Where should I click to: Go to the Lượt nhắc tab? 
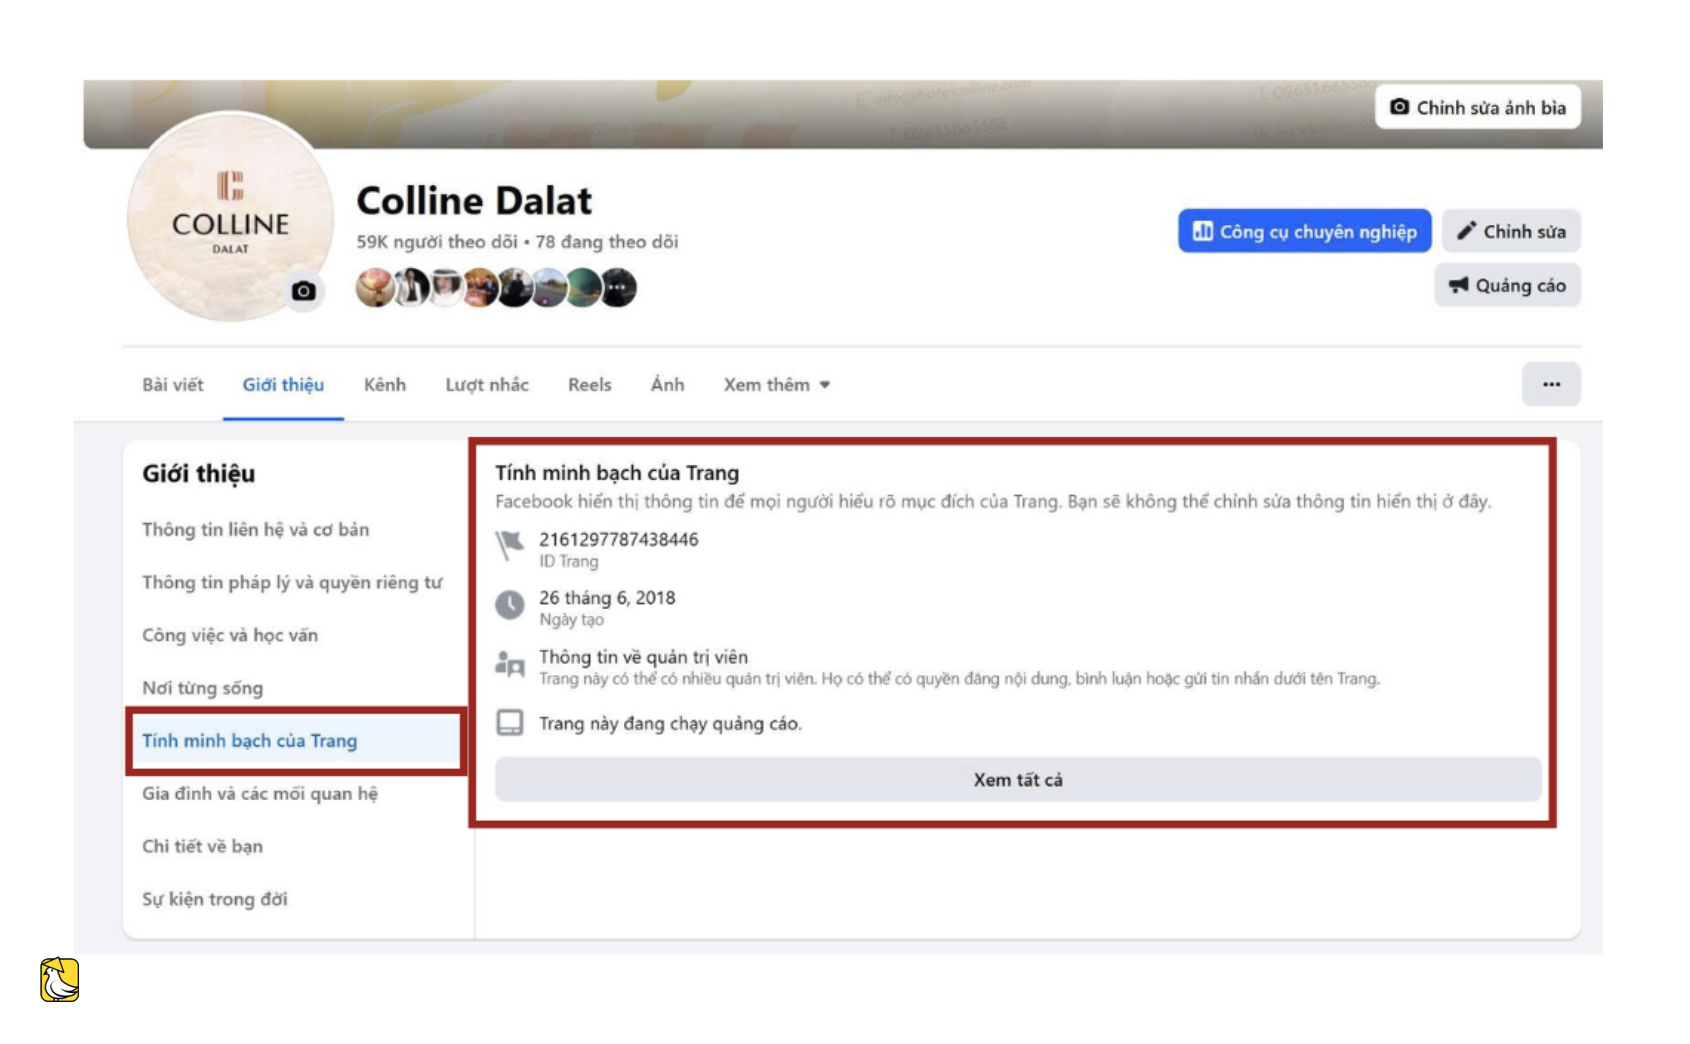click(x=487, y=385)
